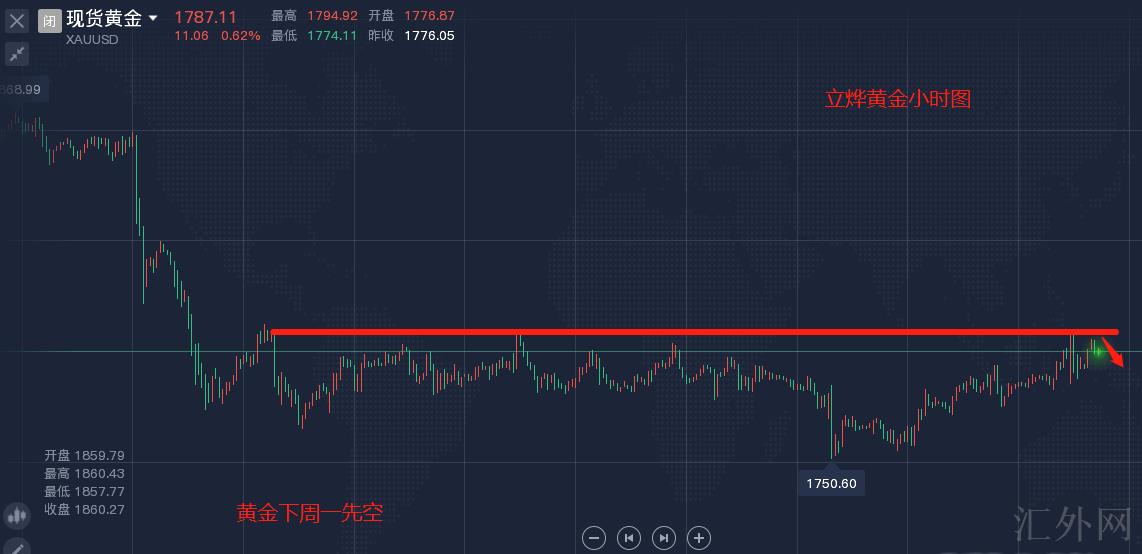Select the pencil drawing tool icon
The height and width of the screenshot is (554, 1142).
pyautogui.click(x=17, y=547)
